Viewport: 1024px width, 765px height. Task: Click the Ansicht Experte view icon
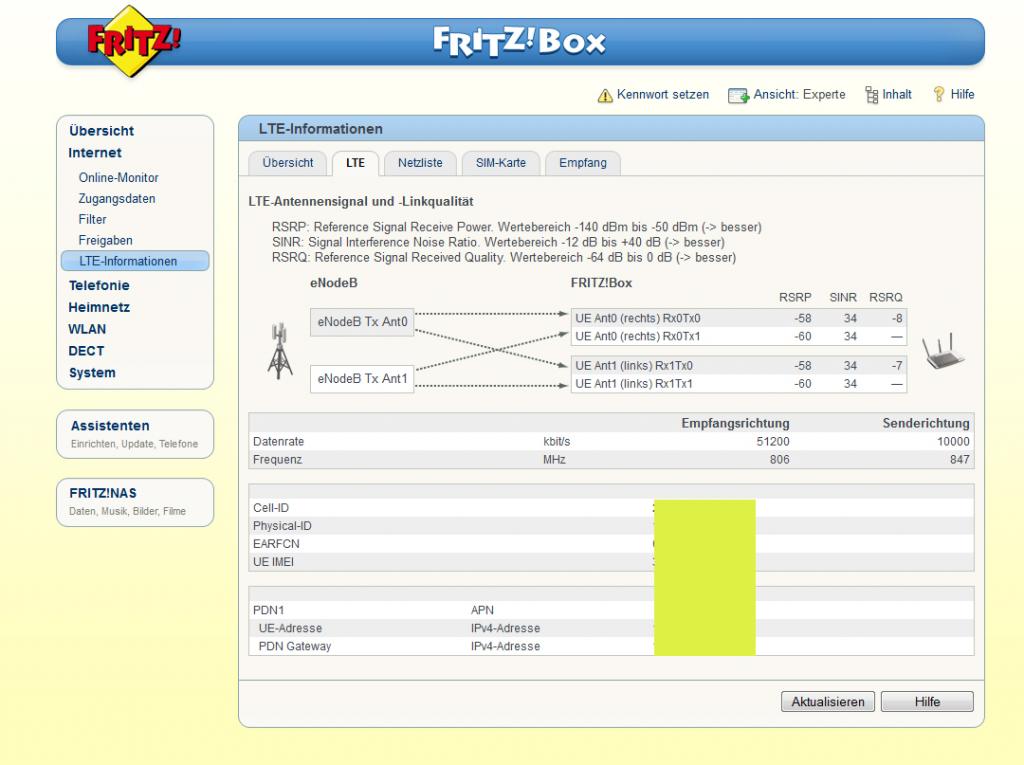(738, 95)
